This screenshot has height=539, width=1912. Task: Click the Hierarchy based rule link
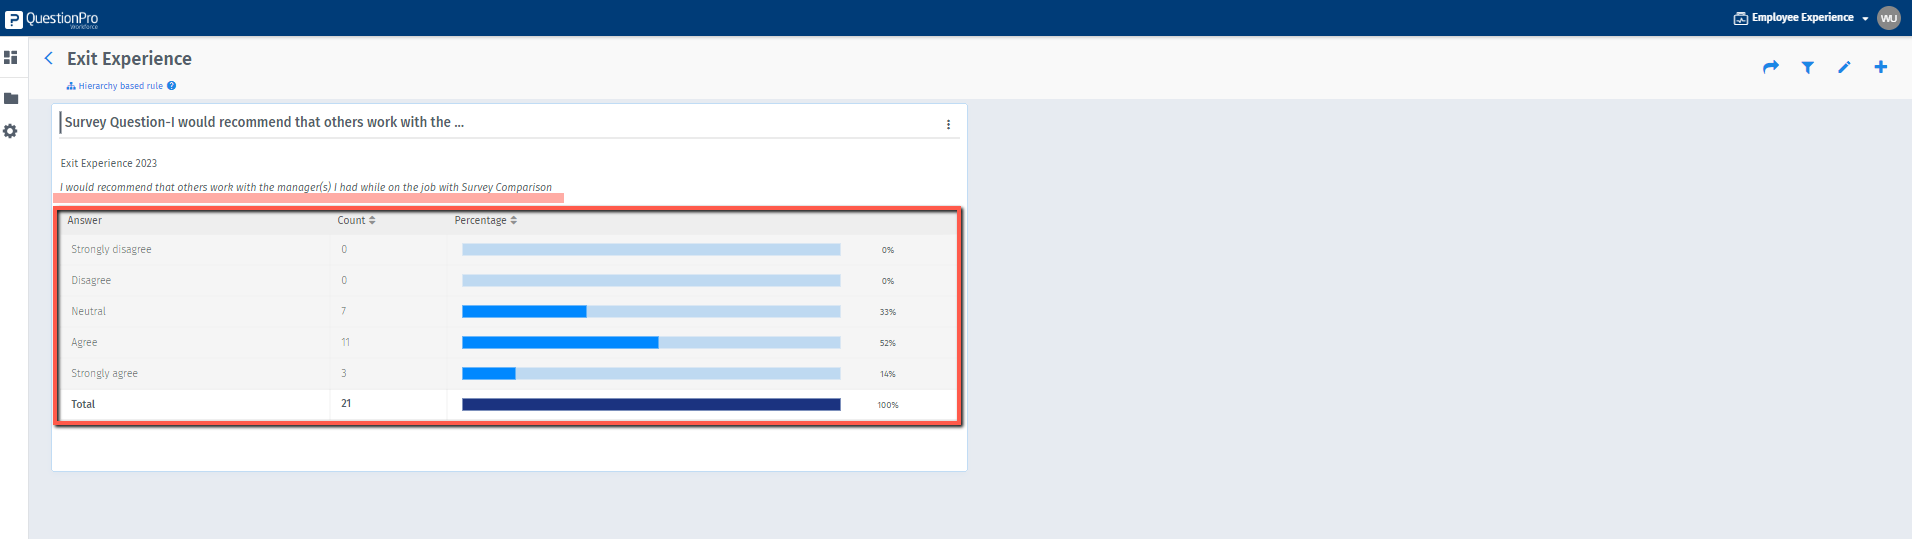click(x=115, y=86)
